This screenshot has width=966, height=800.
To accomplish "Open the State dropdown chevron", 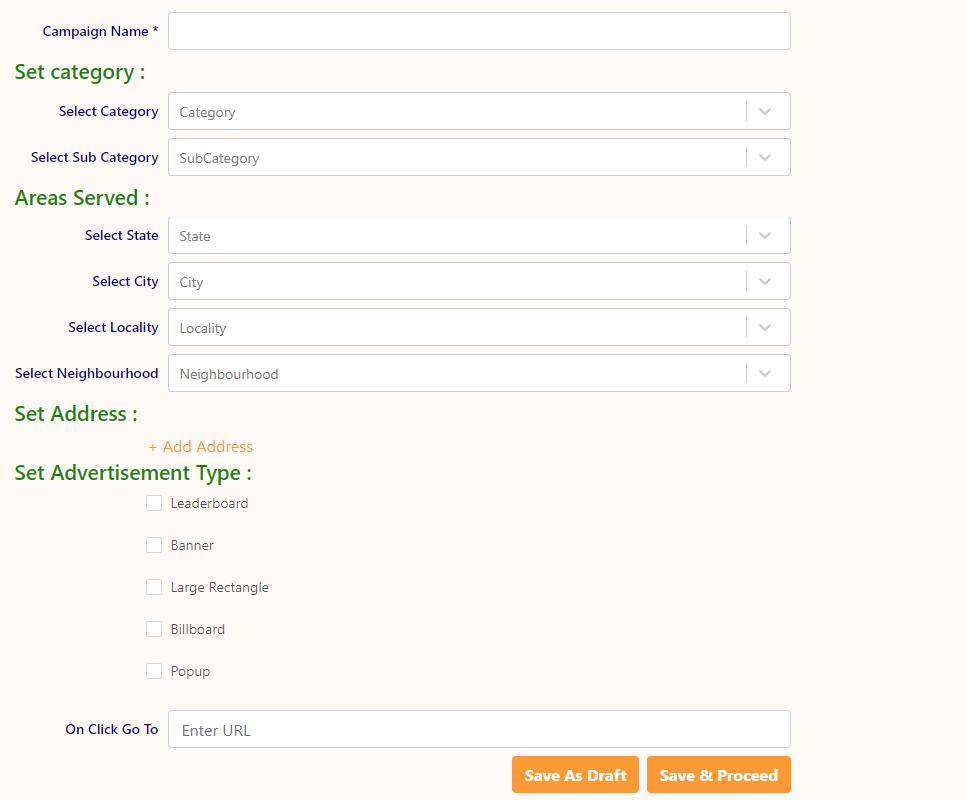I will [x=765, y=236].
